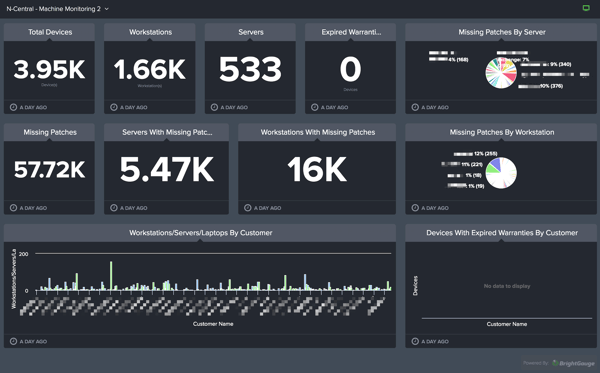
Task: Click the 0 expired warranties value
Action: pyautogui.click(x=351, y=69)
